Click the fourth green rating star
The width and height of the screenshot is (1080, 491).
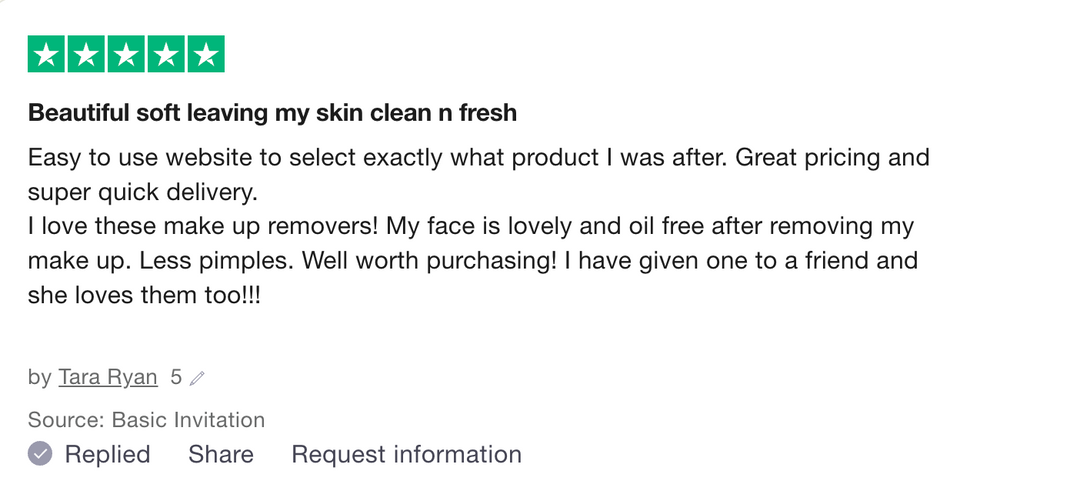[x=166, y=55]
